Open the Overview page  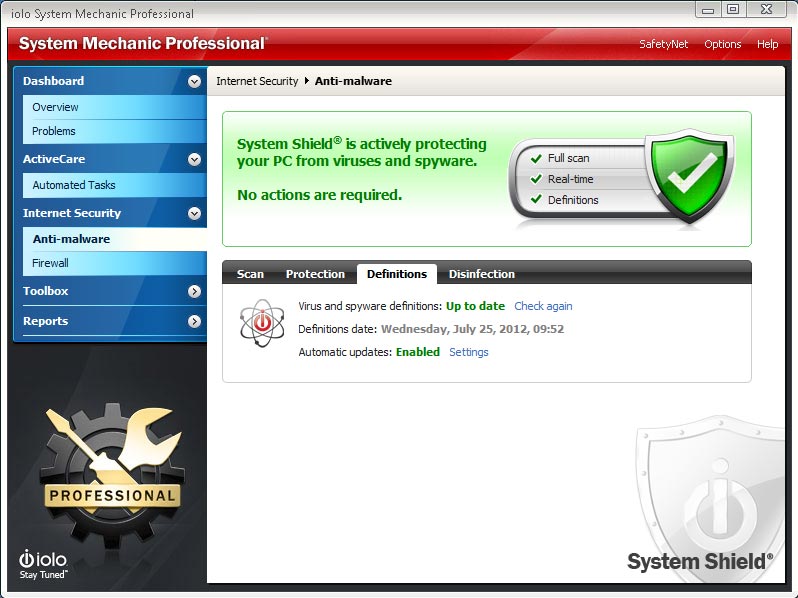click(x=115, y=107)
